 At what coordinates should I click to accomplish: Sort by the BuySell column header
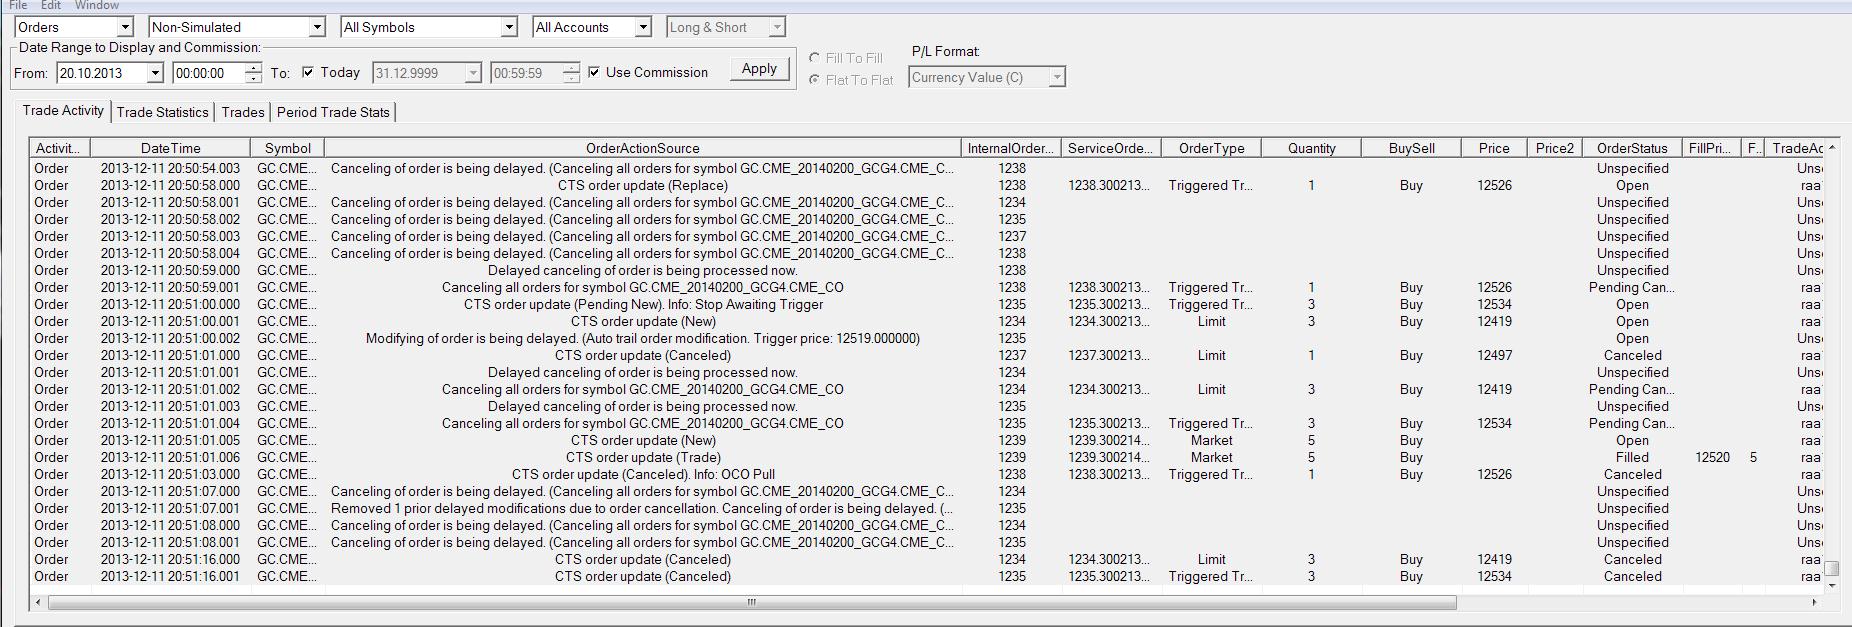point(1411,148)
